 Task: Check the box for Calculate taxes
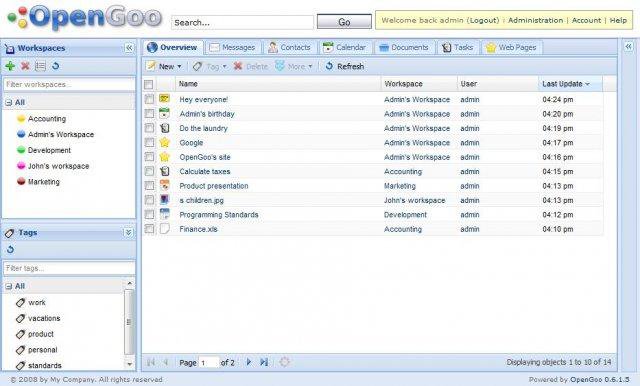(149, 171)
